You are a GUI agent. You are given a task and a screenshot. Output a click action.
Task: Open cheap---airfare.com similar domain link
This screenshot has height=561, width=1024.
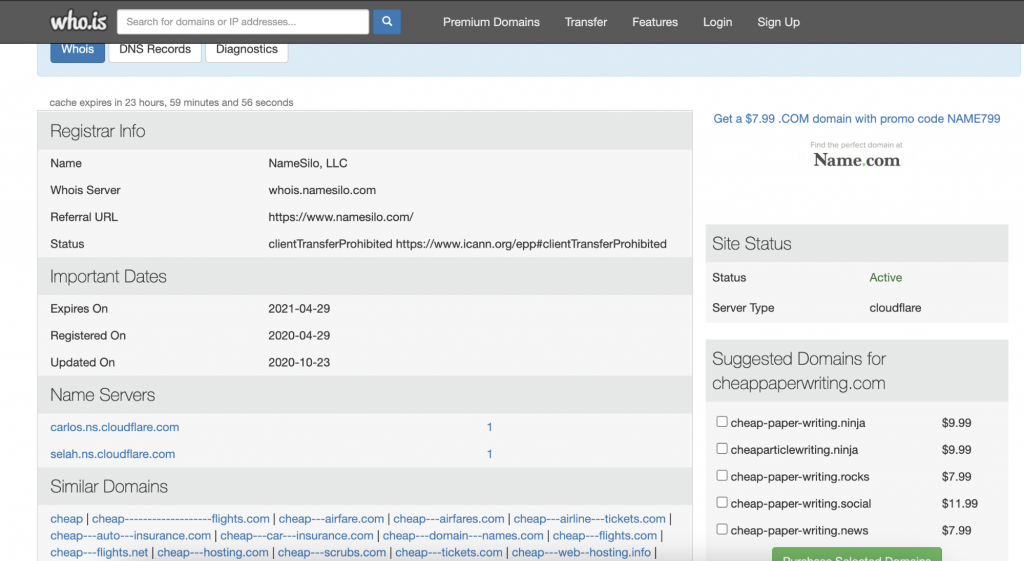point(331,519)
